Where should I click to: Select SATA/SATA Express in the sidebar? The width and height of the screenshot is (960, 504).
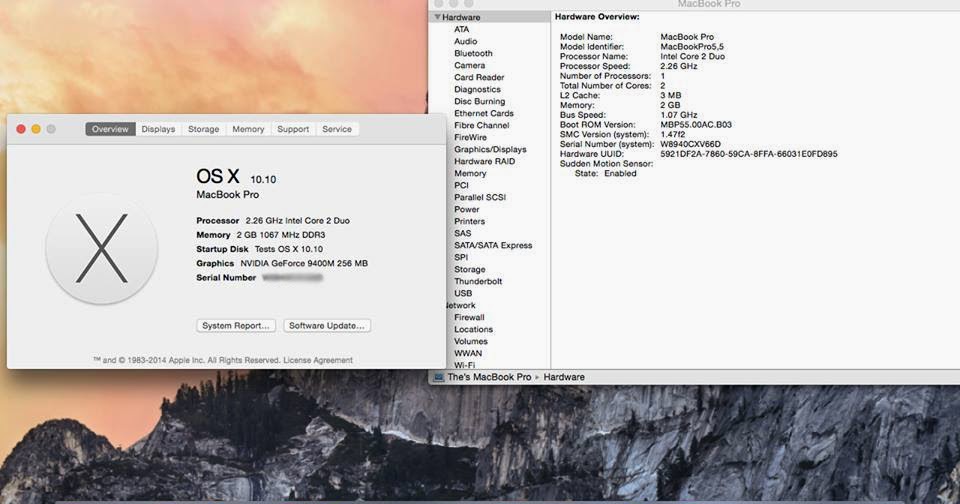pos(493,245)
